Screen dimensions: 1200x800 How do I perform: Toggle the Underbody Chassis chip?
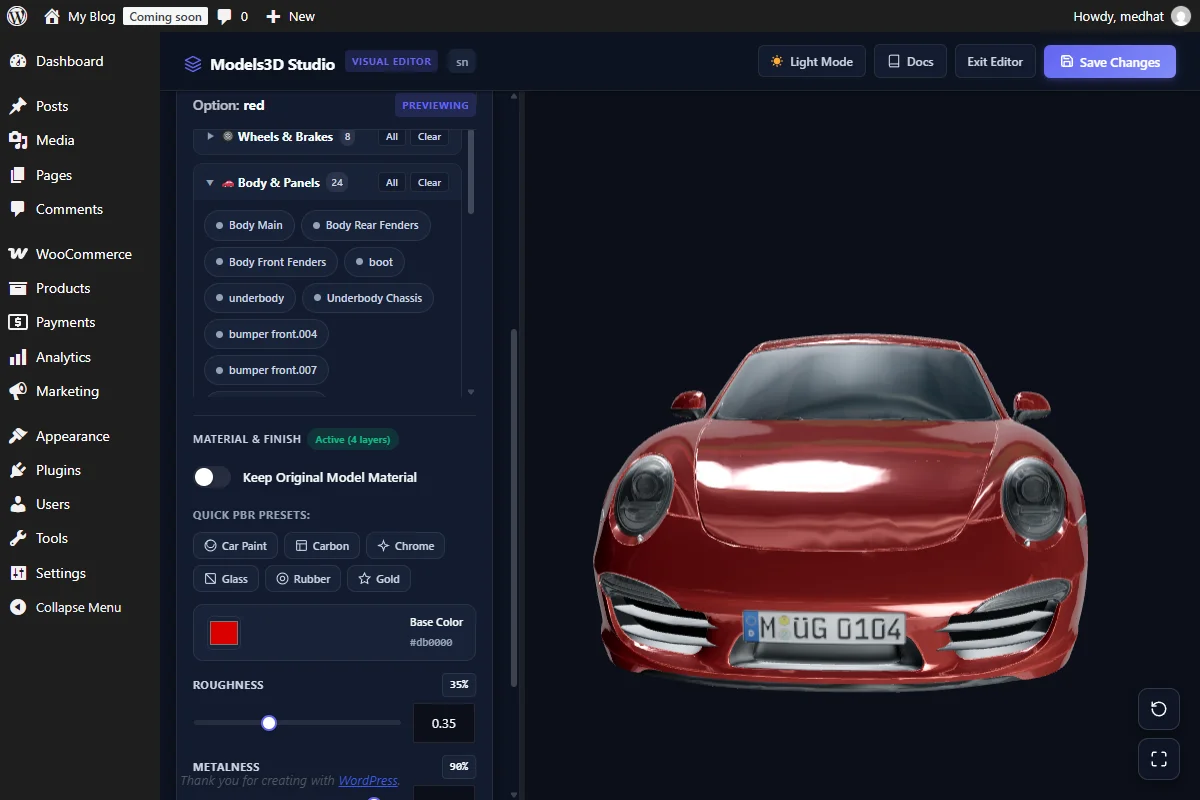tap(368, 298)
